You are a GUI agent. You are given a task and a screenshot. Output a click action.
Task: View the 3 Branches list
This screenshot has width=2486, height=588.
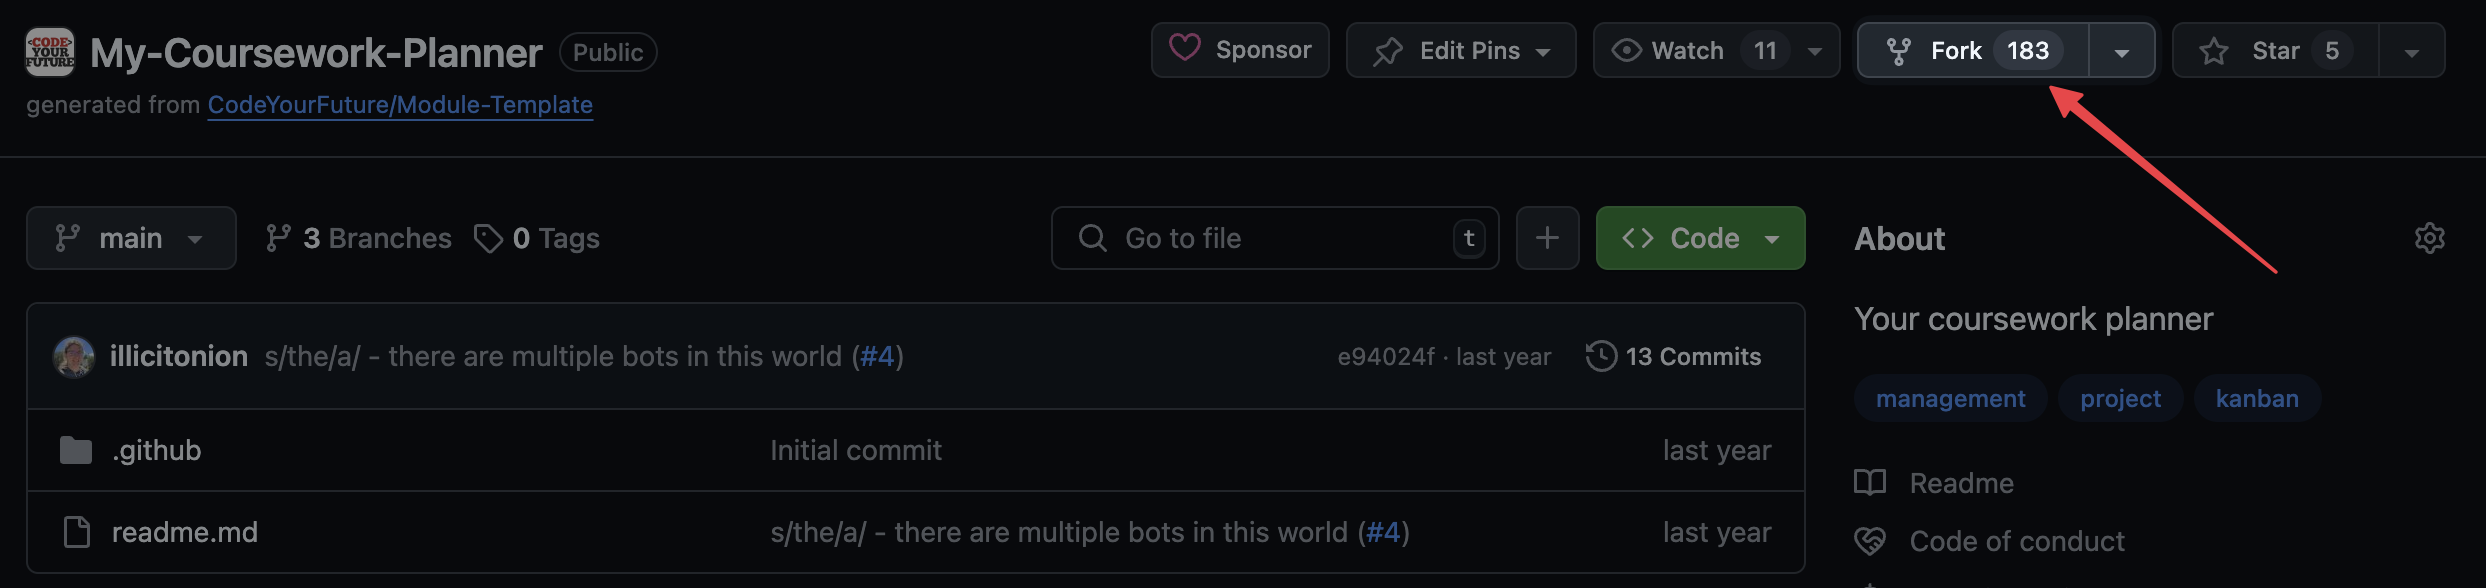[358, 238]
